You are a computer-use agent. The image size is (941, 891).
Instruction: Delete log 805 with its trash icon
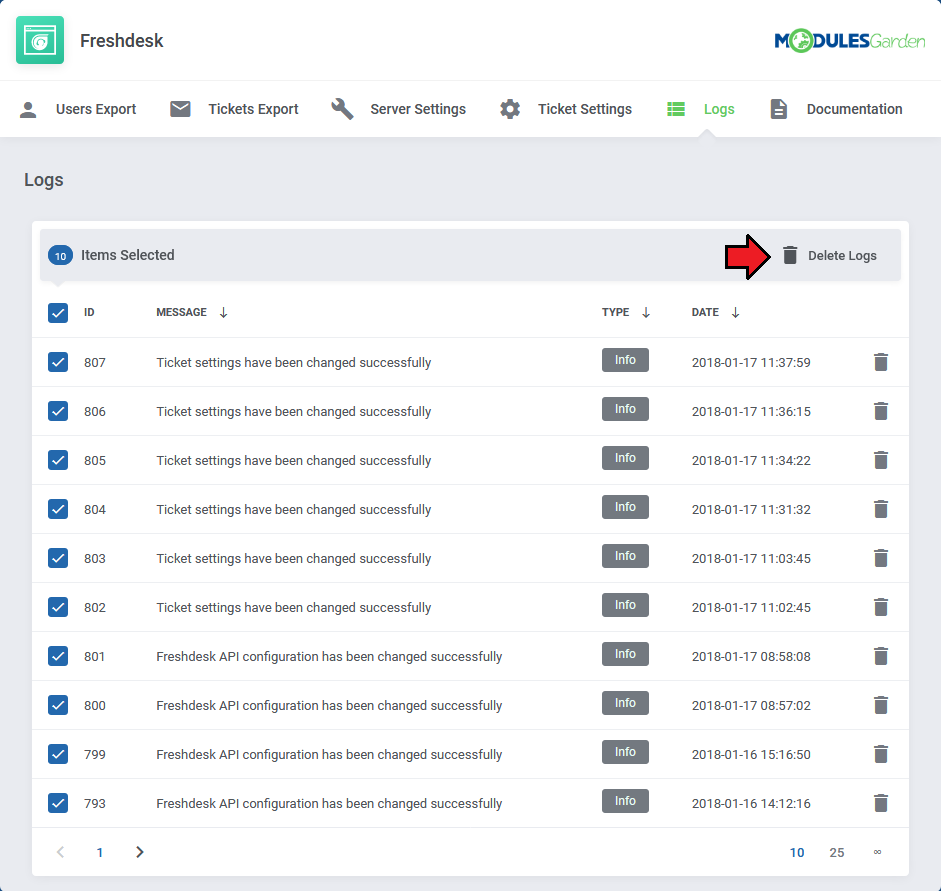coord(880,460)
